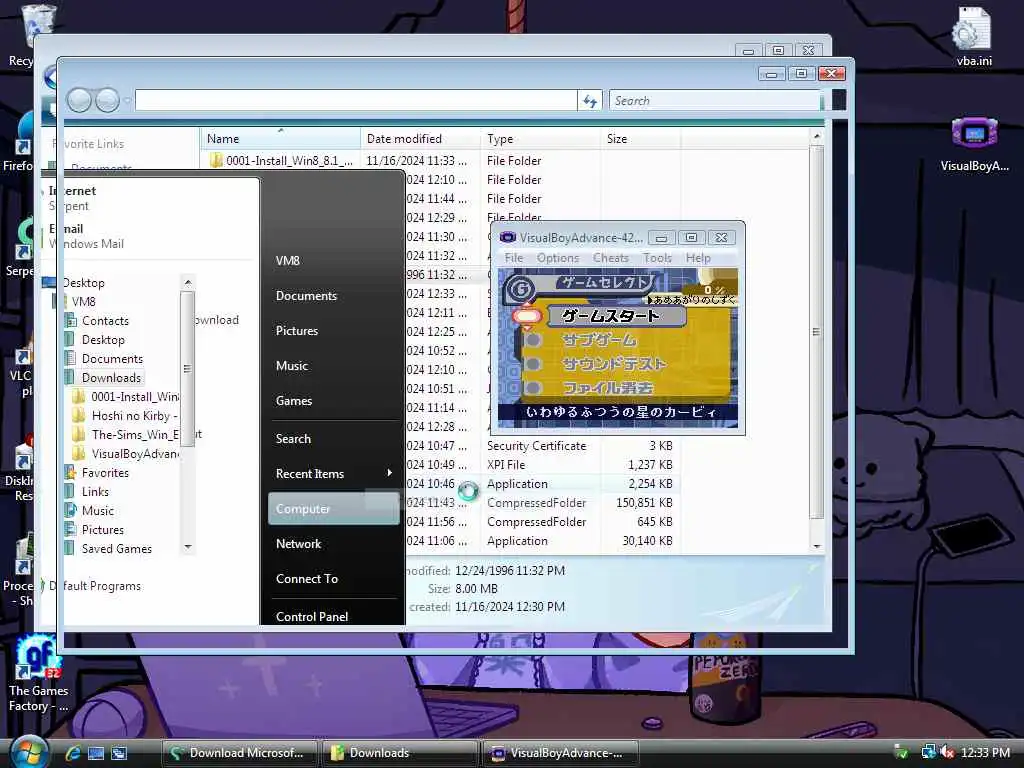The height and width of the screenshot is (768, 1024).
Task: Open the vba.ini file on the desktop
Action: [974, 36]
